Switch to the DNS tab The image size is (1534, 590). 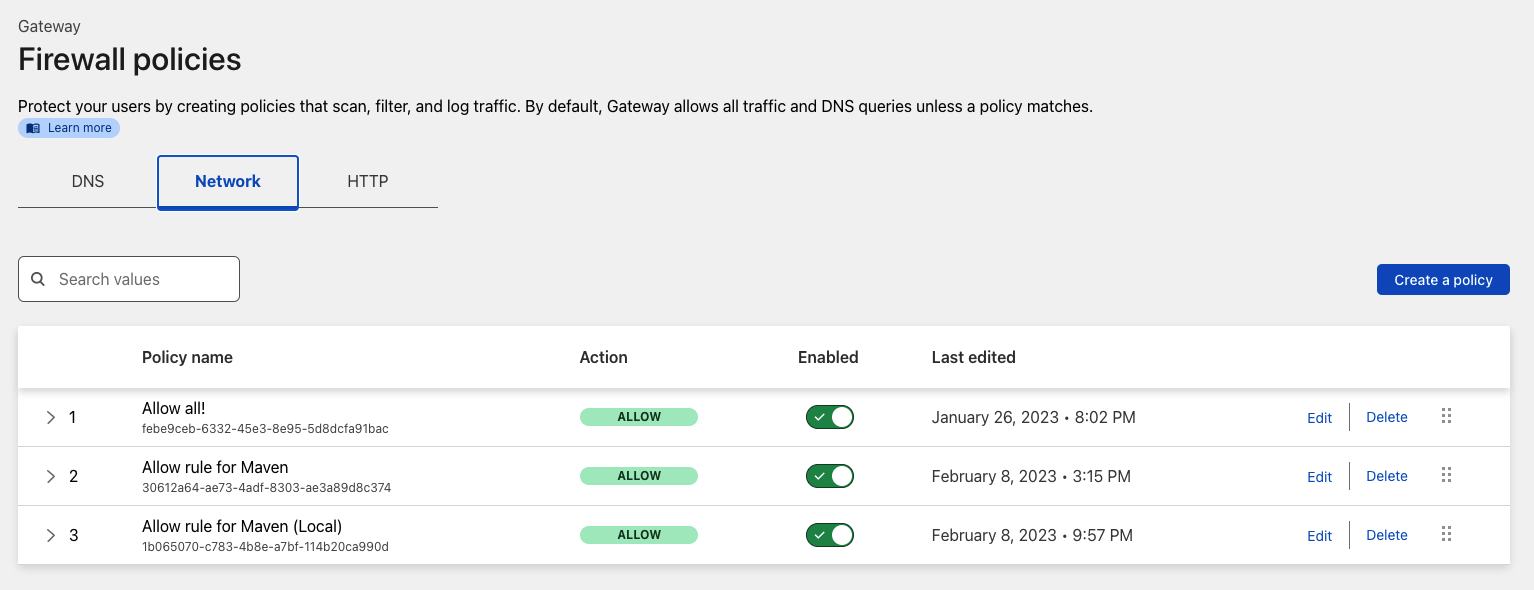[x=88, y=181]
